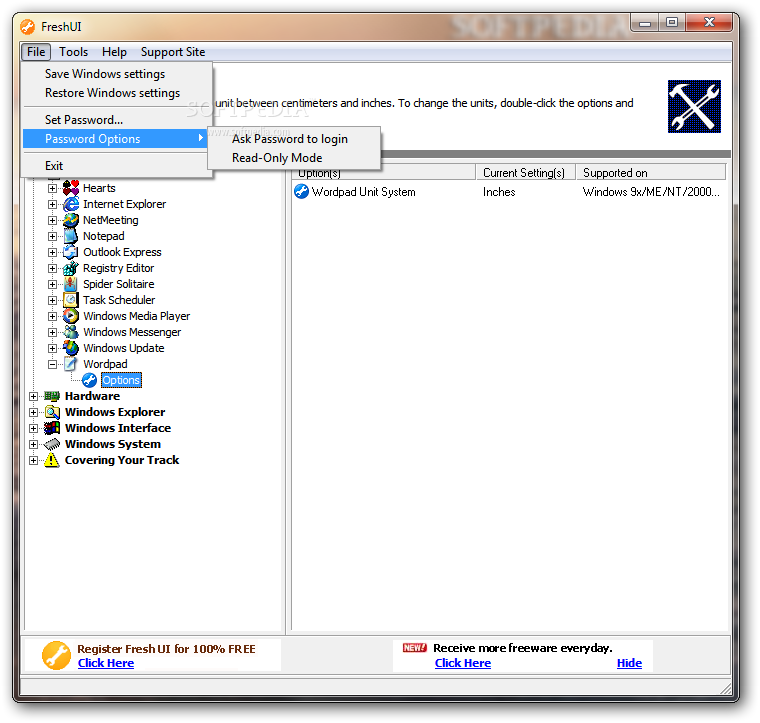Toggle Ask Password to login option
Image resolution: width=760 pixels, height=723 pixels.
294,139
